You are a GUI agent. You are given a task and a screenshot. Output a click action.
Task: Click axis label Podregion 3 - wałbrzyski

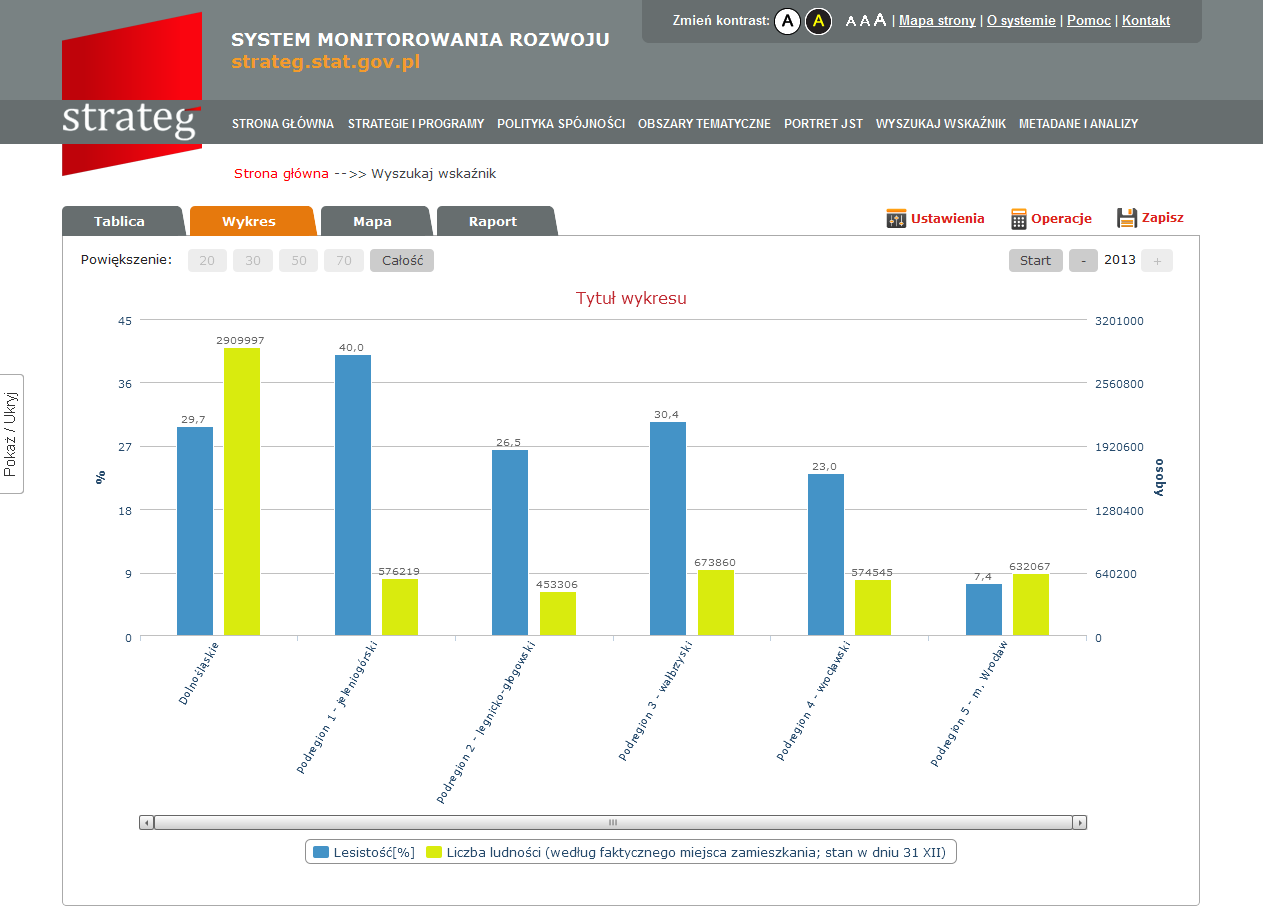tap(655, 702)
